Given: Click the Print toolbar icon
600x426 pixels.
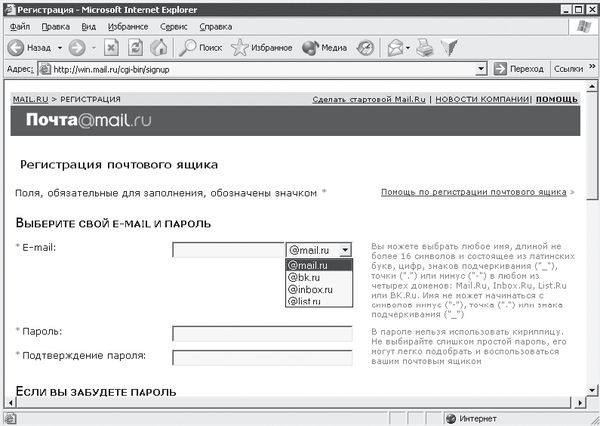Looking at the screenshot, I should pyautogui.click(x=424, y=47).
